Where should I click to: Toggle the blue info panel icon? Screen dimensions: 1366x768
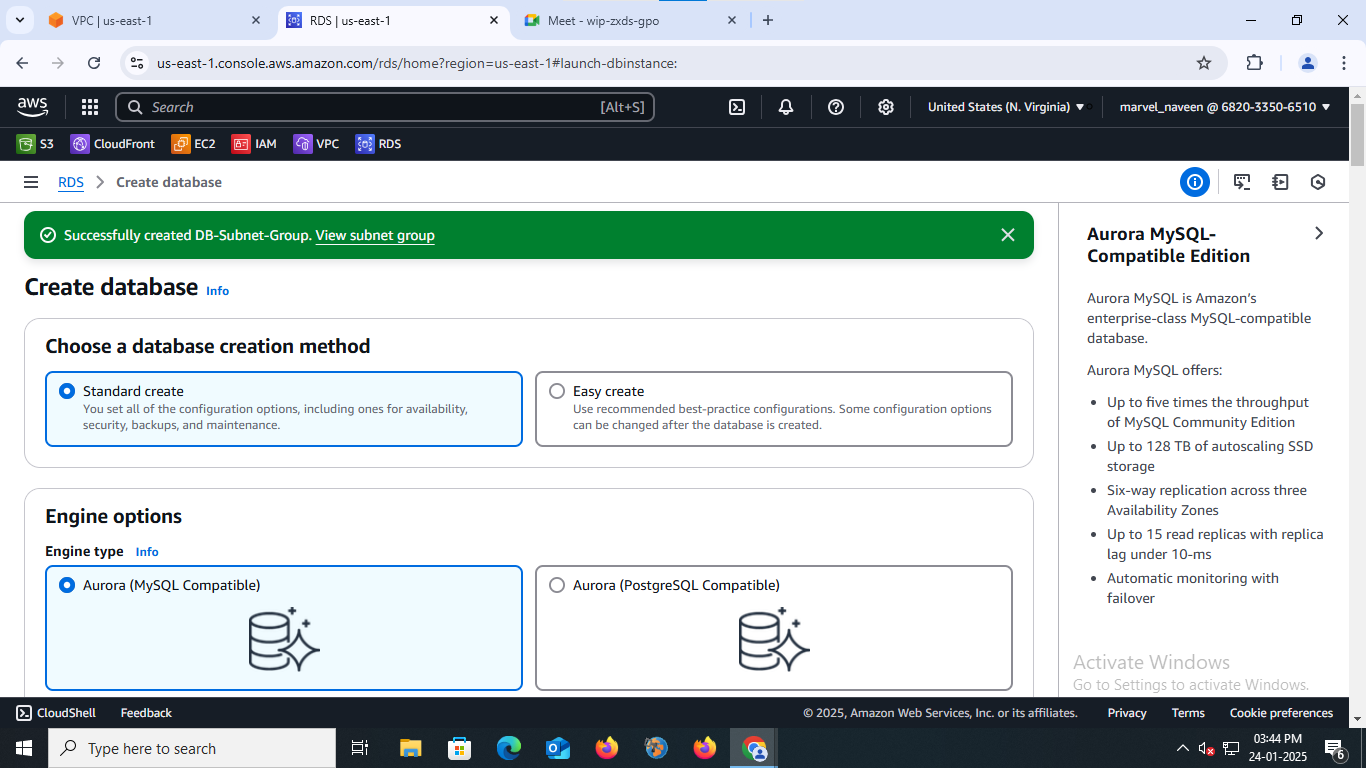[1194, 182]
